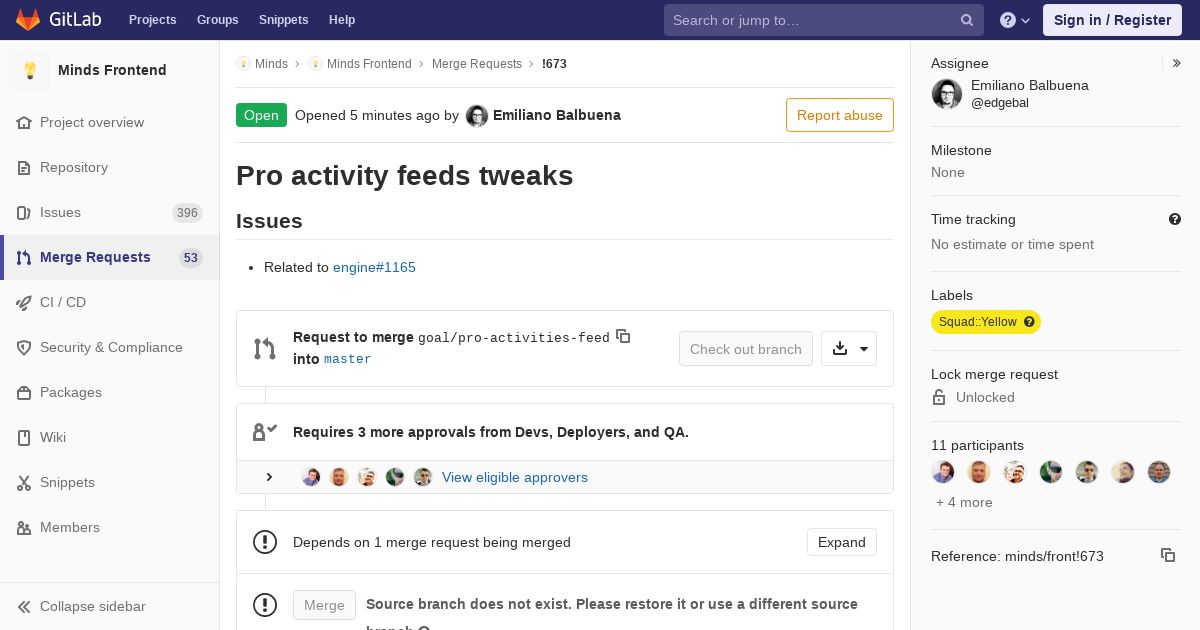The width and height of the screenshot is (1200, 630).
Task: Expand the merge request dependencies section
Action: [x=842, y=542]
